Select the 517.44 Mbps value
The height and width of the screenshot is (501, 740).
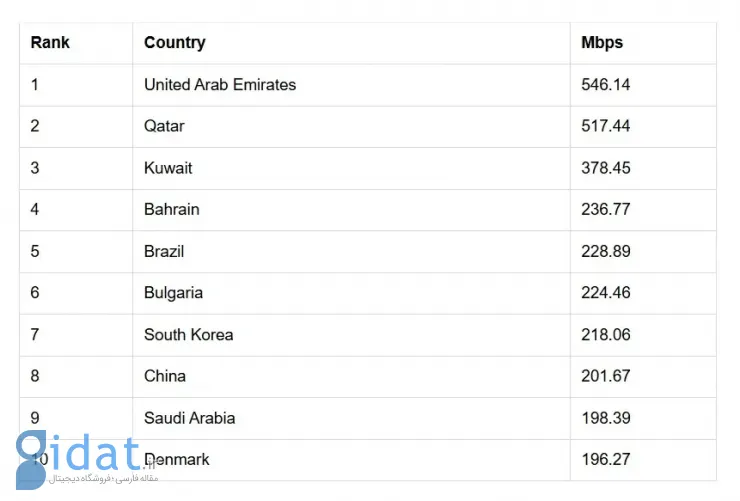click(606, 127)
